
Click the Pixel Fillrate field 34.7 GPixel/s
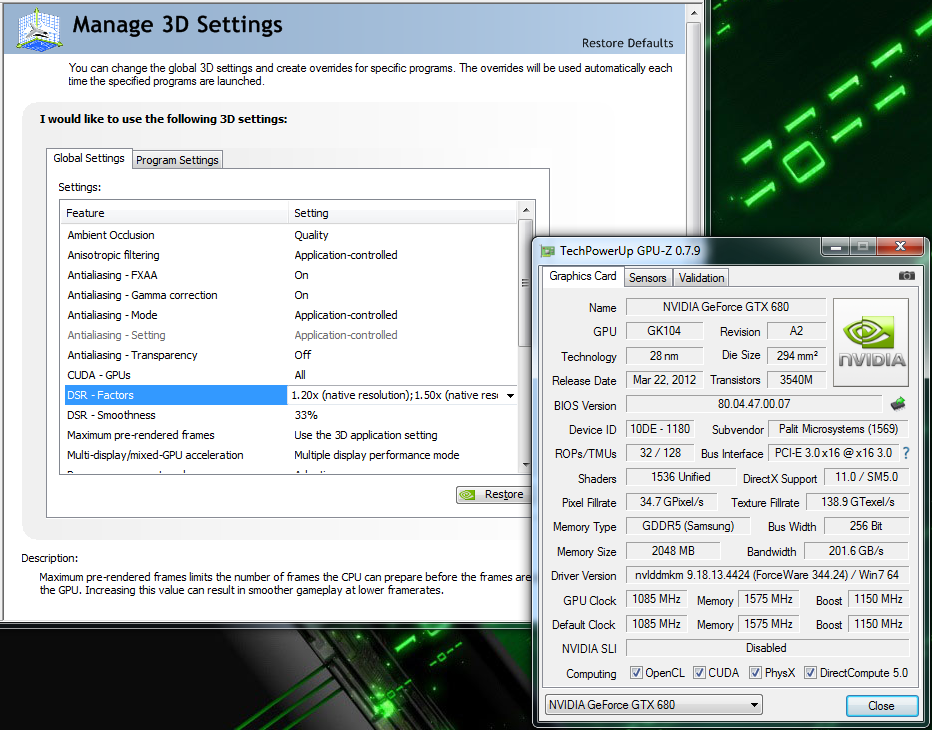click(672, 502)
